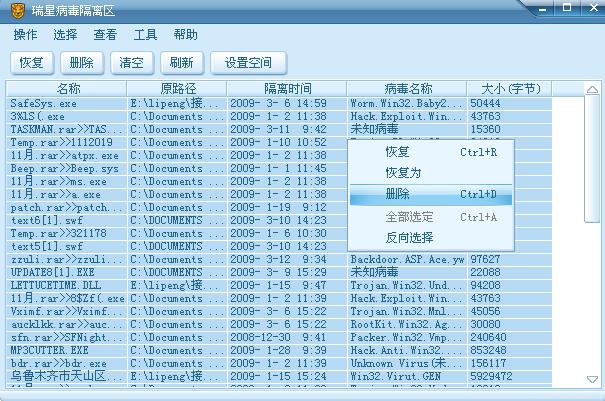The width and height of the screenshot is (605, 401).
Task: Open the 查看 menu
Action: tap(105, 35)
